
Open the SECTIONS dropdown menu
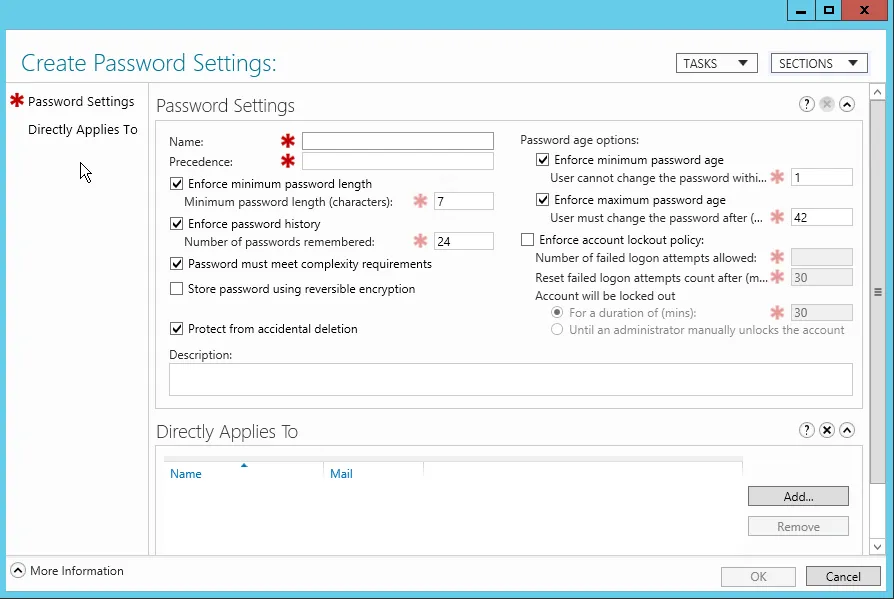819,63
